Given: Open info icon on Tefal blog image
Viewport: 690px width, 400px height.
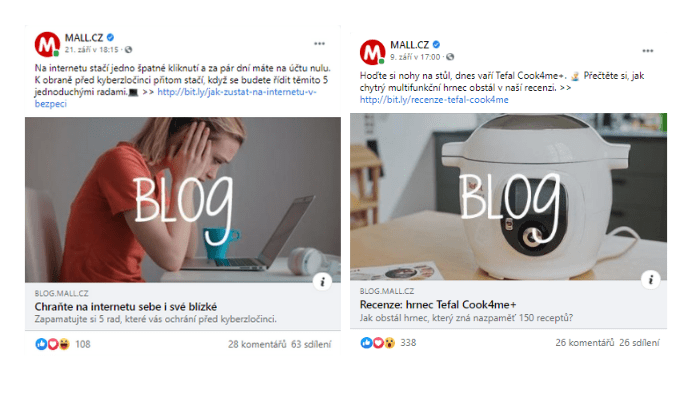Looking at the screenshot, I should click(650, 279).
